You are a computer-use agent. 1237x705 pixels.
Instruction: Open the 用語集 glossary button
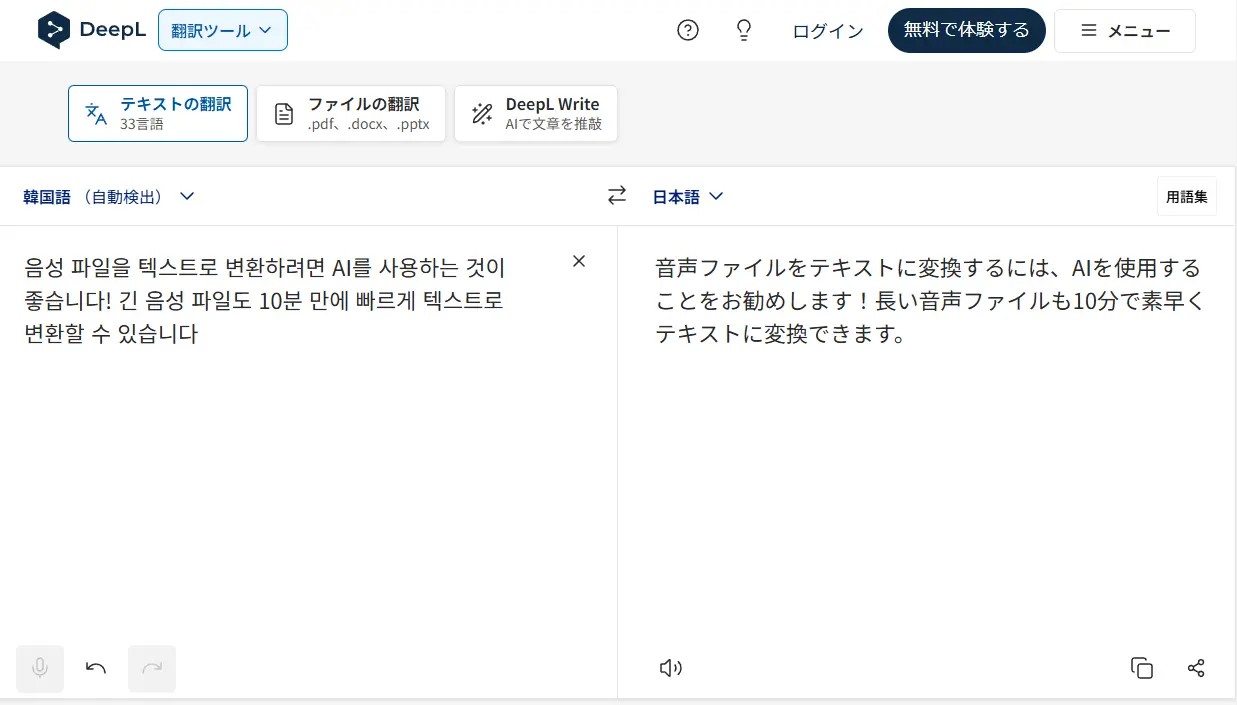pos(1187,196)
